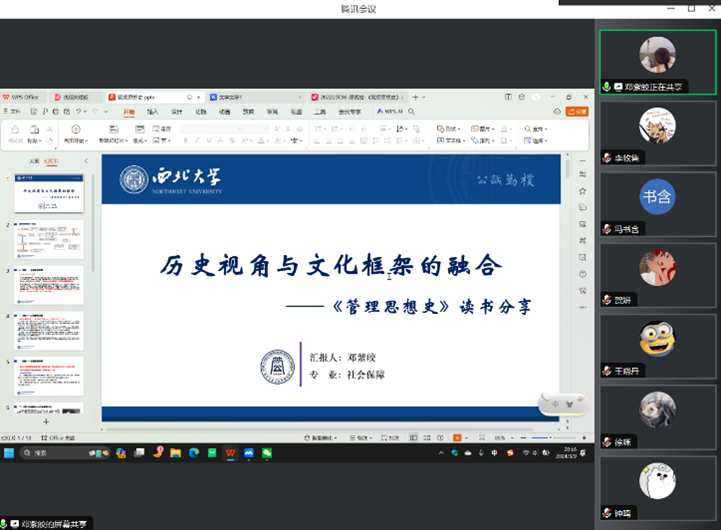This screenshot has width=721, height=530.
Task: Click 王晓丹 minion avatar tile
Action: pyautogui.click(x=657, y=344)
